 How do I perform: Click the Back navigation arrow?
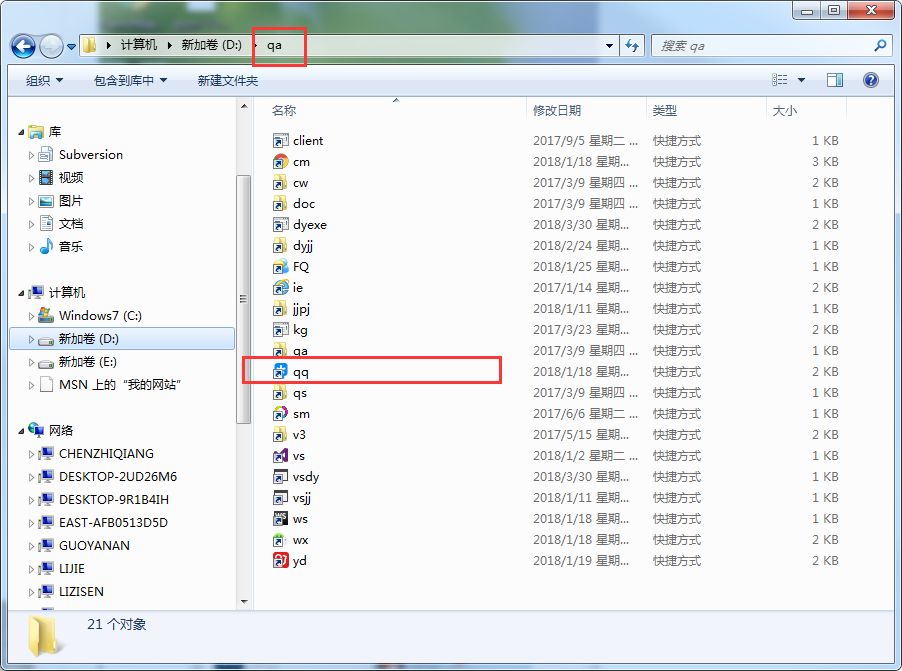click(24, 46)
